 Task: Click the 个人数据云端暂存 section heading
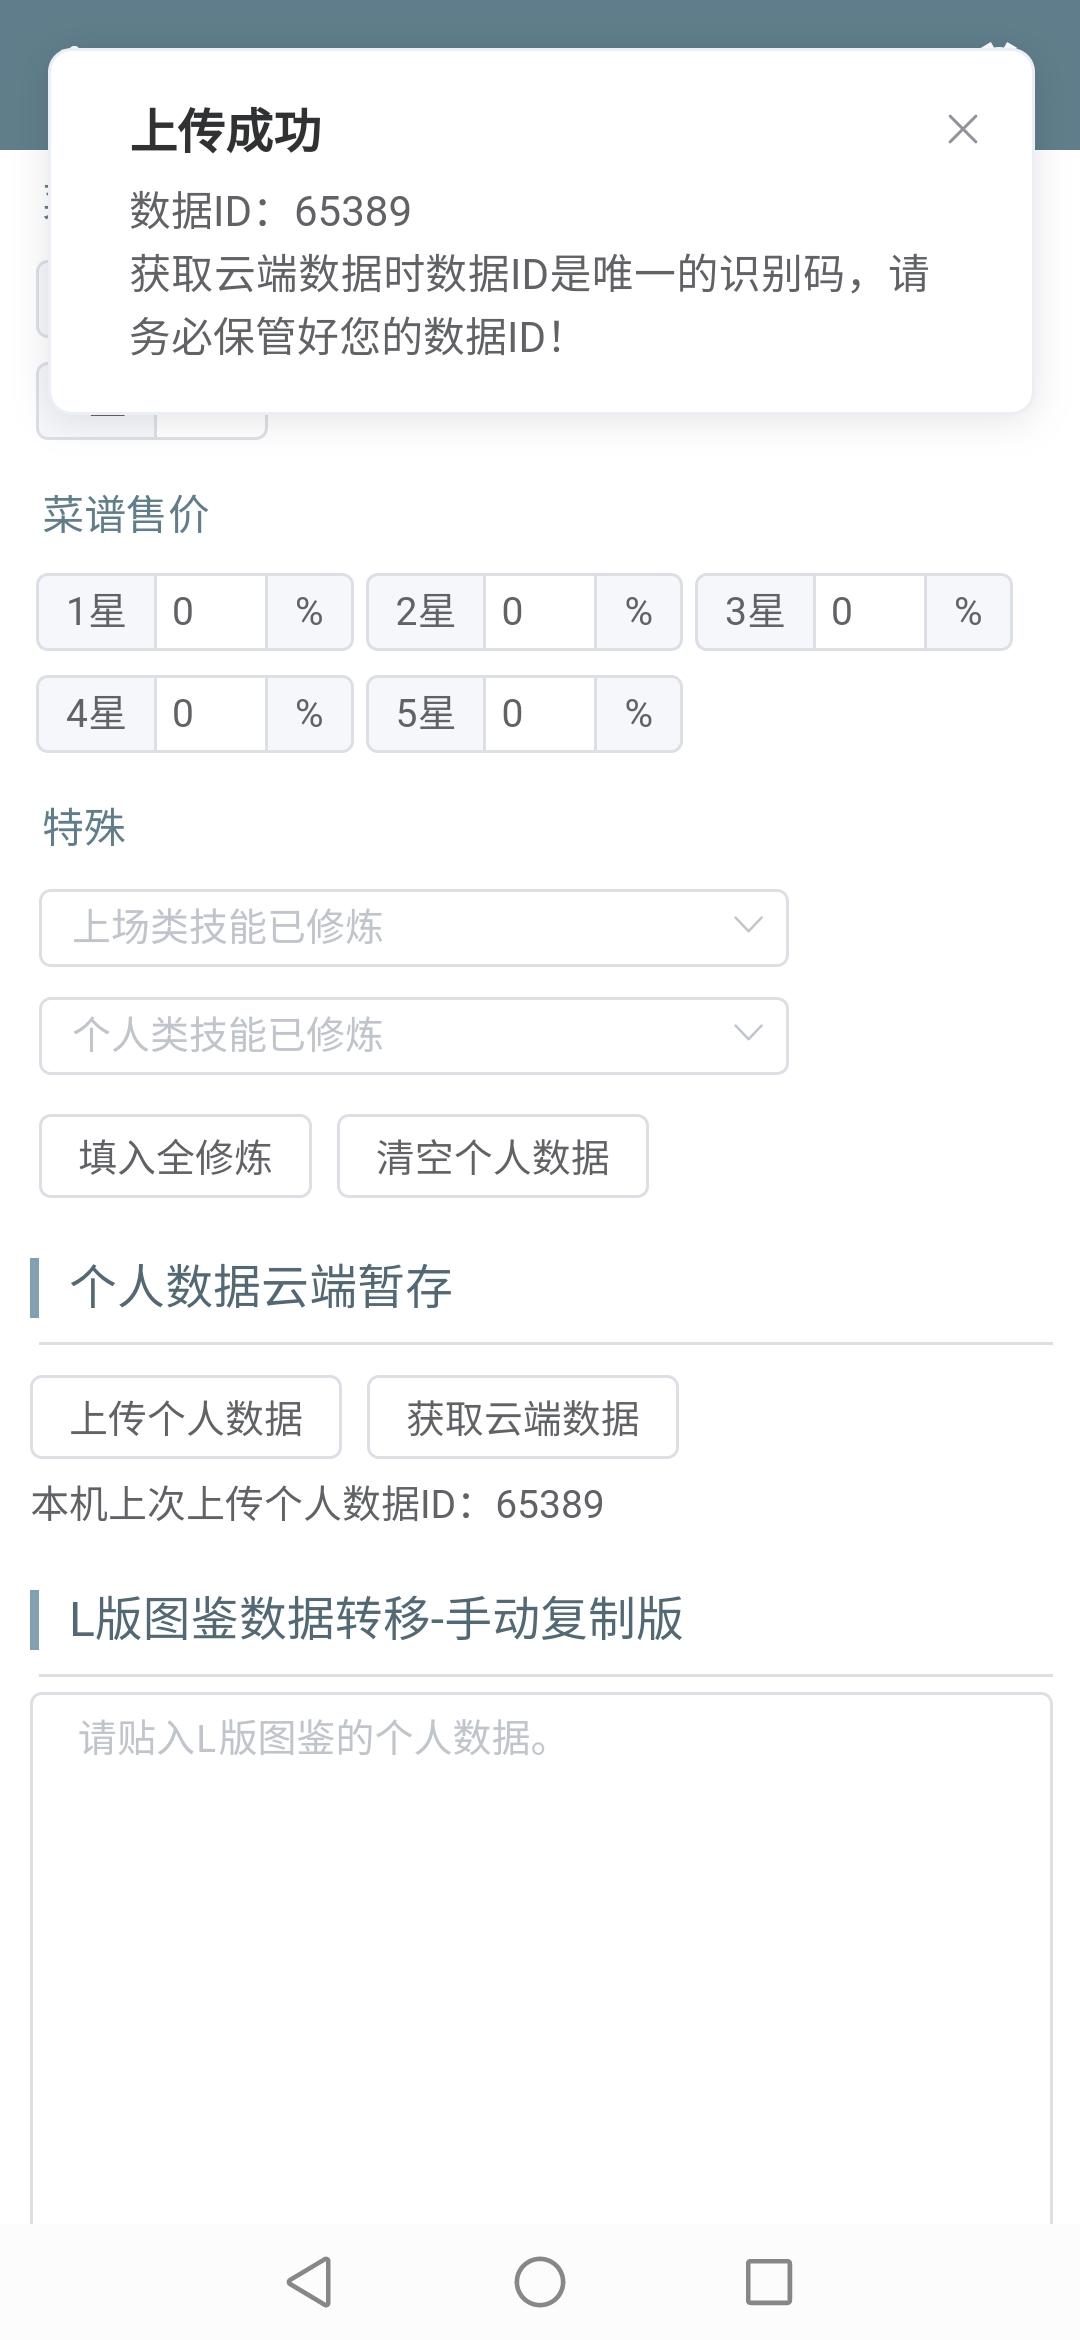261,1287
